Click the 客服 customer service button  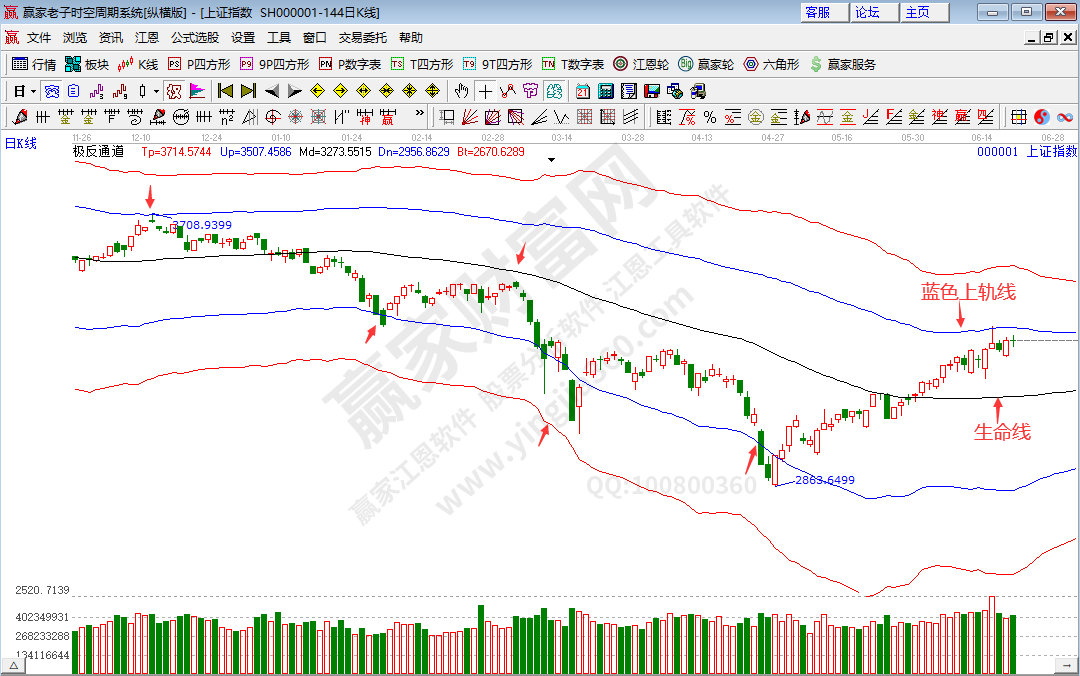(x=817, y=12)
